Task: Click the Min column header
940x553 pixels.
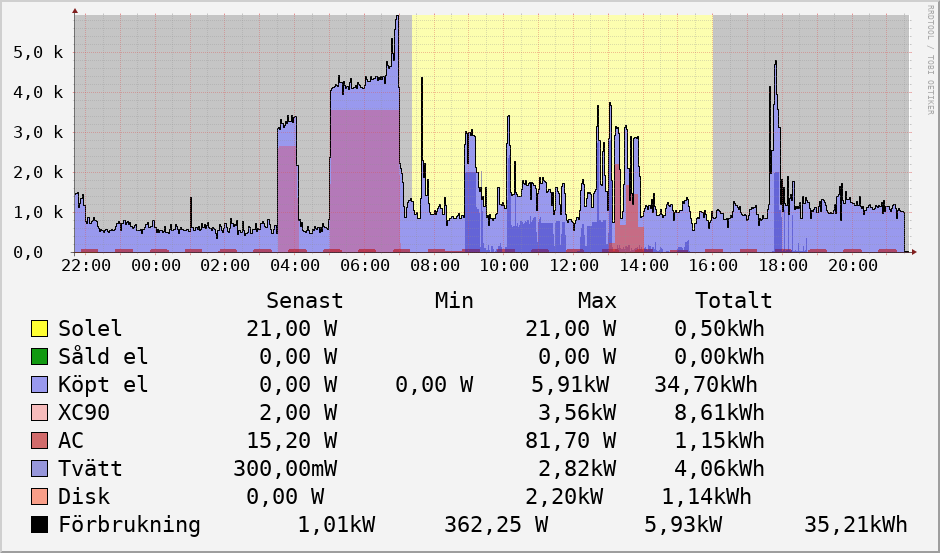Action: (x=454, y=301)
